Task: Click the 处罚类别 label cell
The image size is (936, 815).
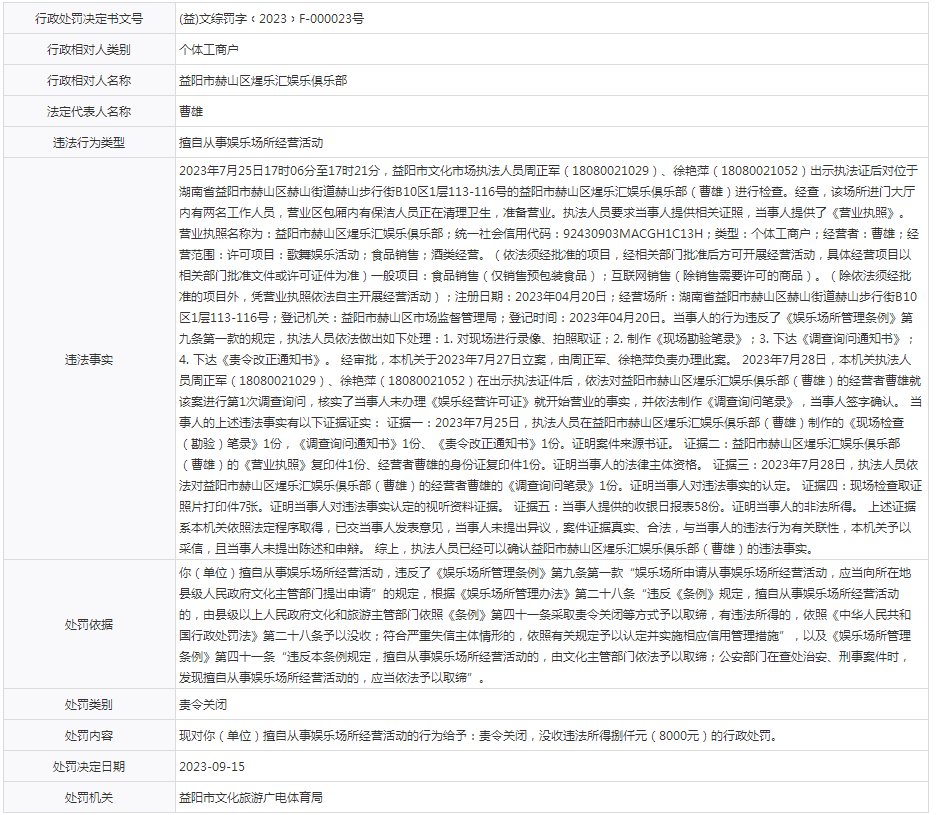Action: [x=89, y=704]
